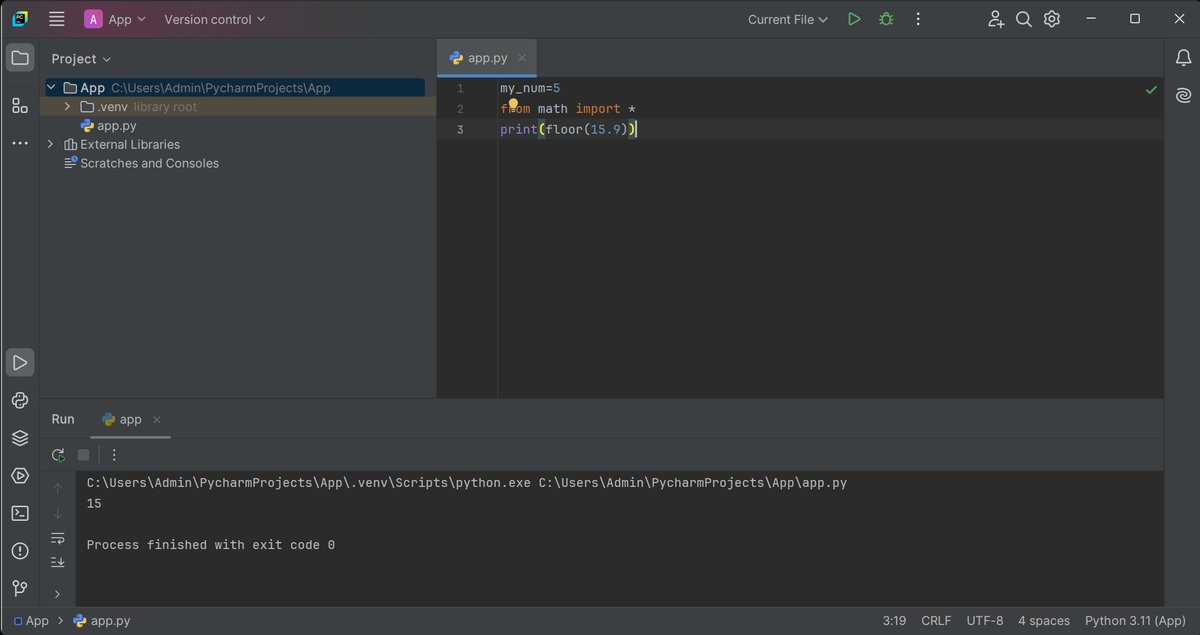This screenshot has height=635, width=1200.
Task: Open Run toolbar more options
Action: [114, 455]
